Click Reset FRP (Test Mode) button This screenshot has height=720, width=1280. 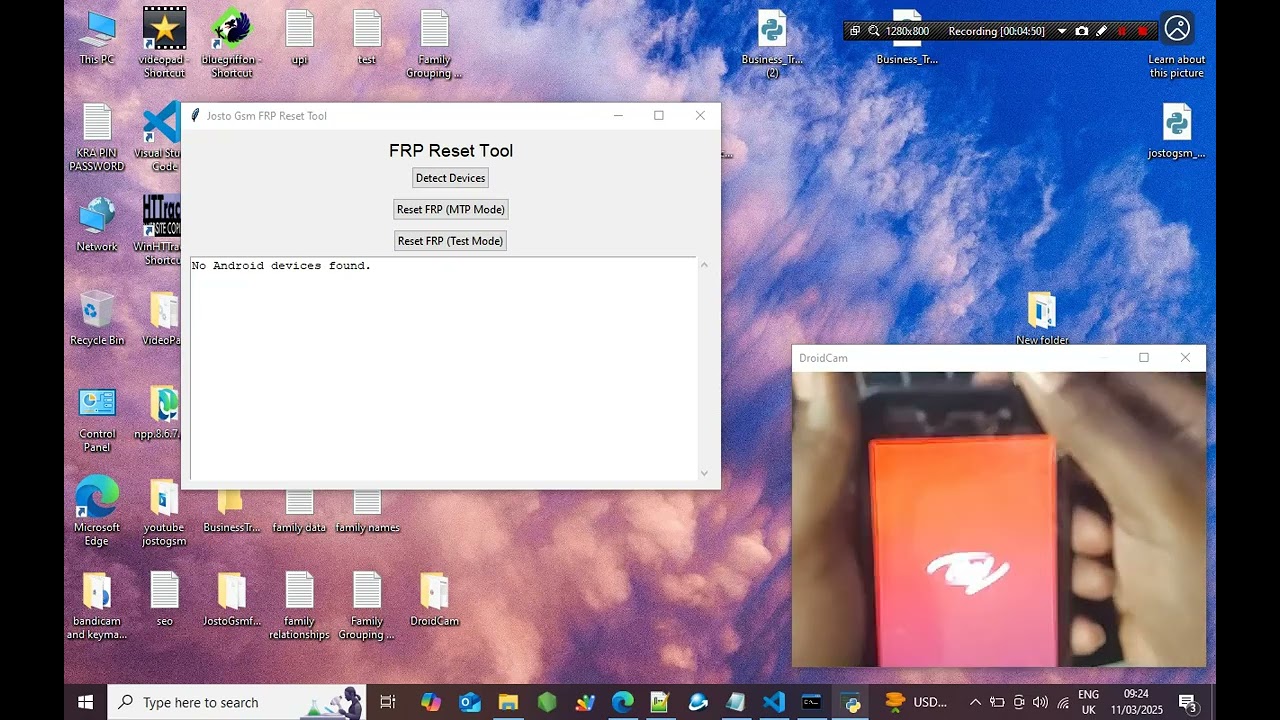[450, 241]
